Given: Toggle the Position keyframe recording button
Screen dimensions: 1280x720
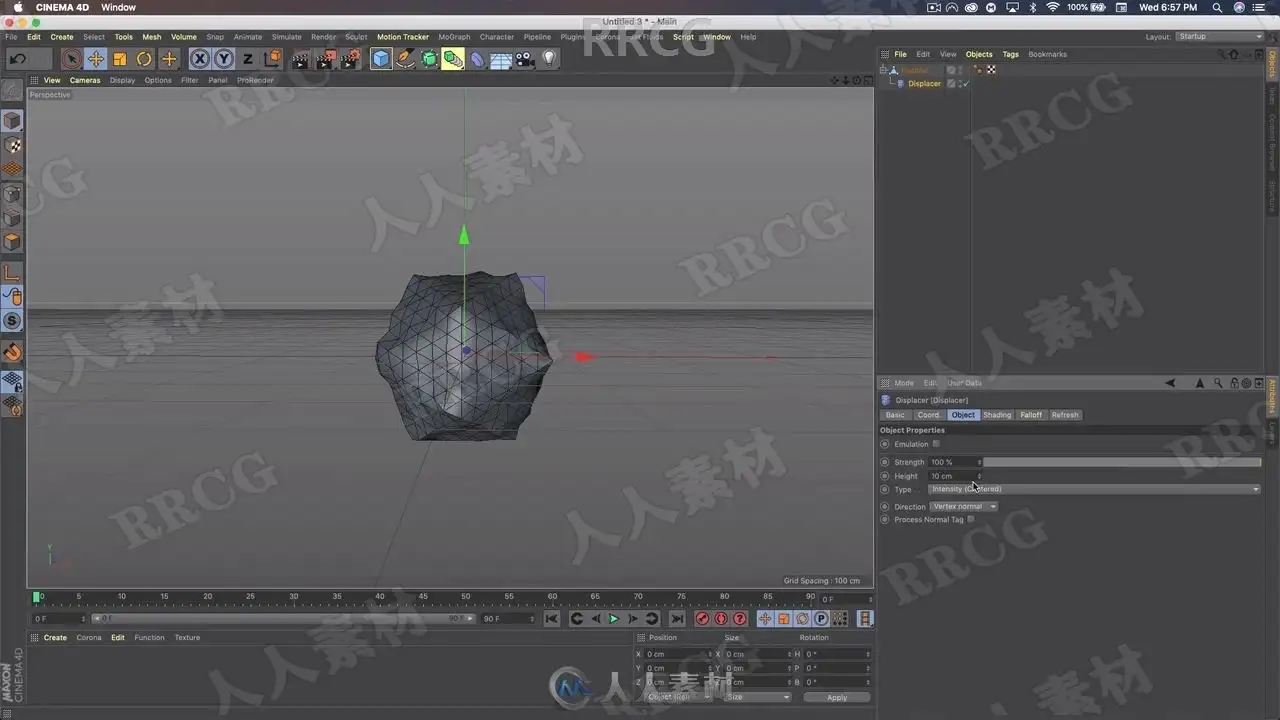Looking at the screenshot, I should tap(765, 619).
